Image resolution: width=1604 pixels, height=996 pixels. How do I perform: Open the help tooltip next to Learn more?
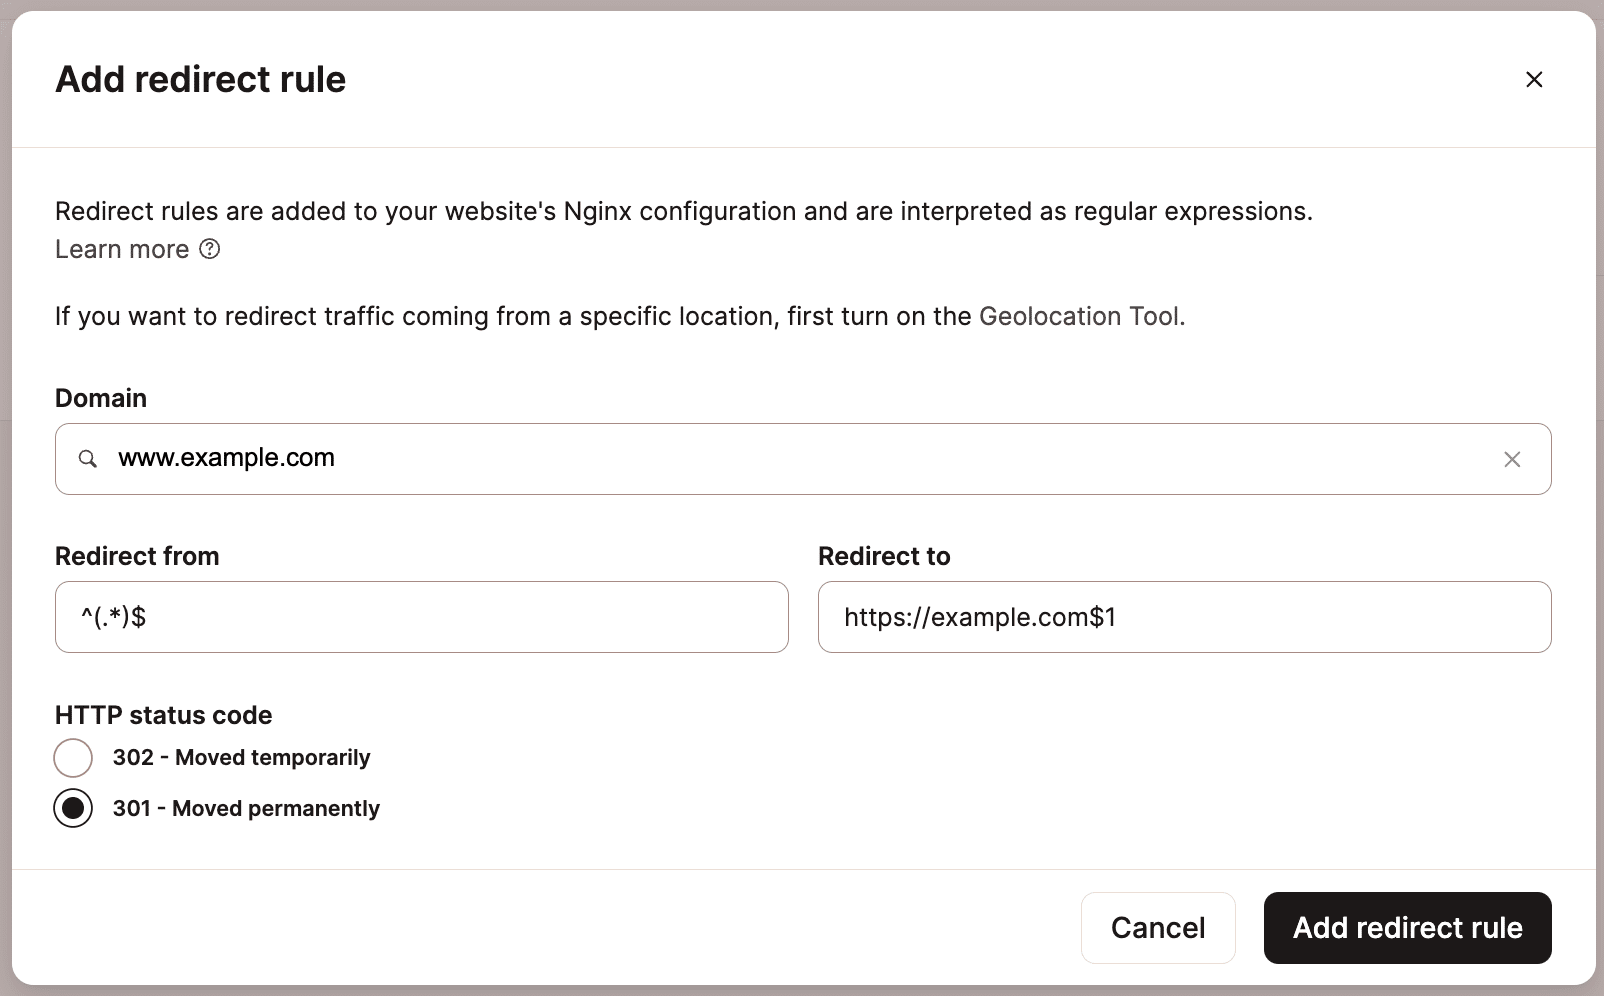210,250
